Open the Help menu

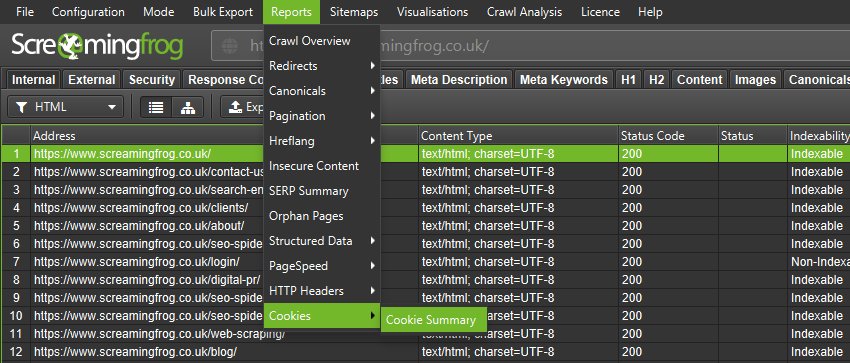[x=650, y=11]
